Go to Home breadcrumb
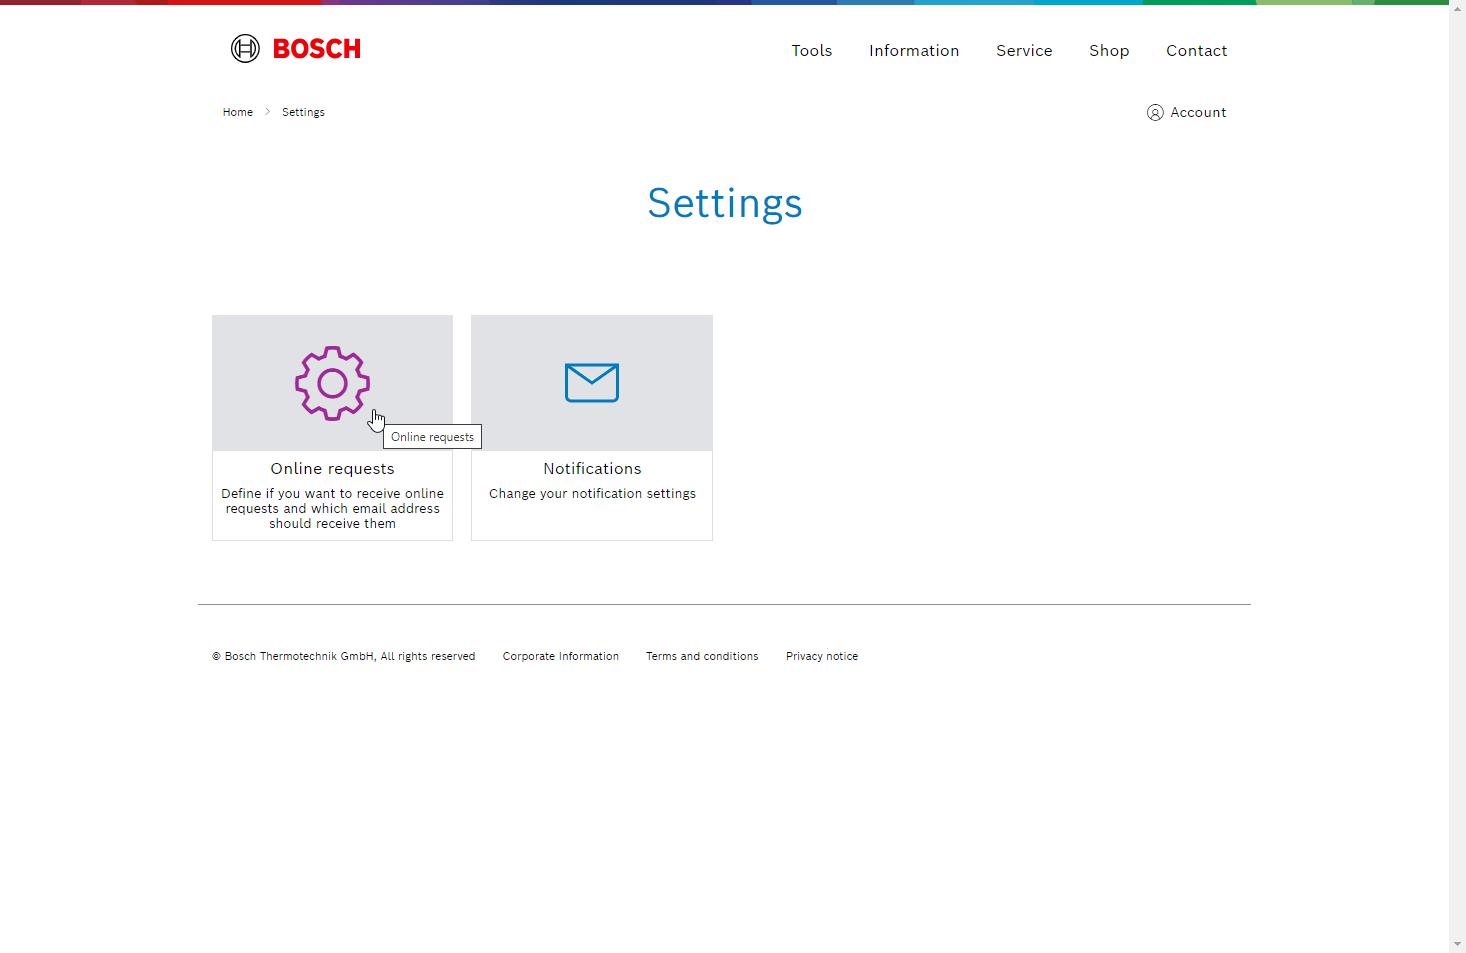 click(238, 112)
